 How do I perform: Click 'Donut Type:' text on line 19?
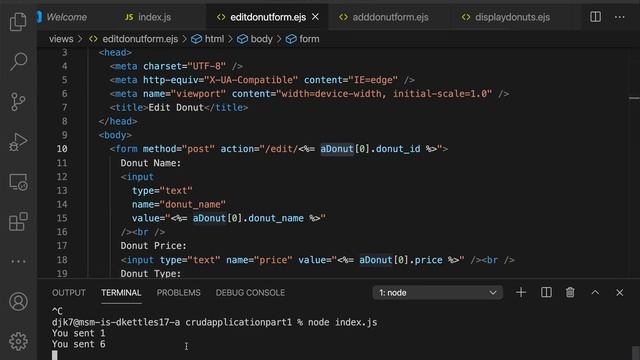tap(151, 273)
